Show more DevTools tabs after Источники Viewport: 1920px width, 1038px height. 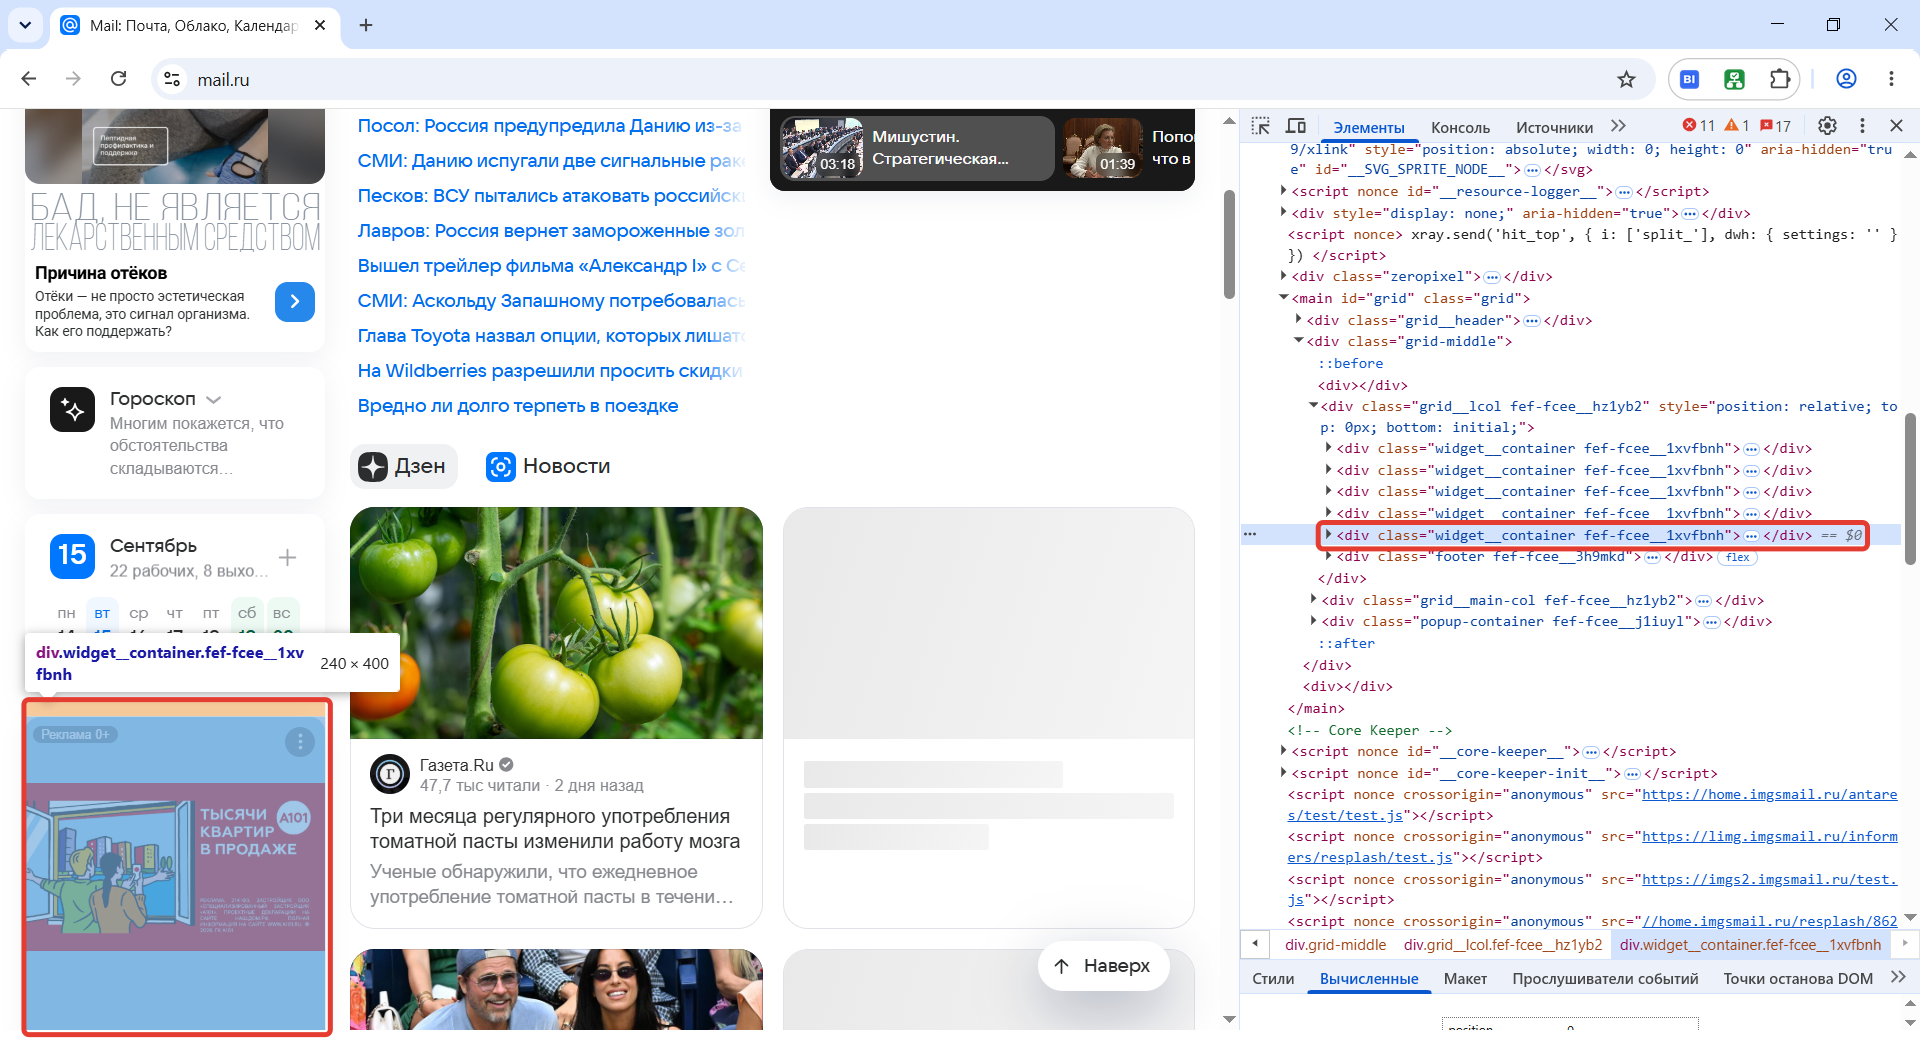pyautogui.click(x=1618, y=126)
